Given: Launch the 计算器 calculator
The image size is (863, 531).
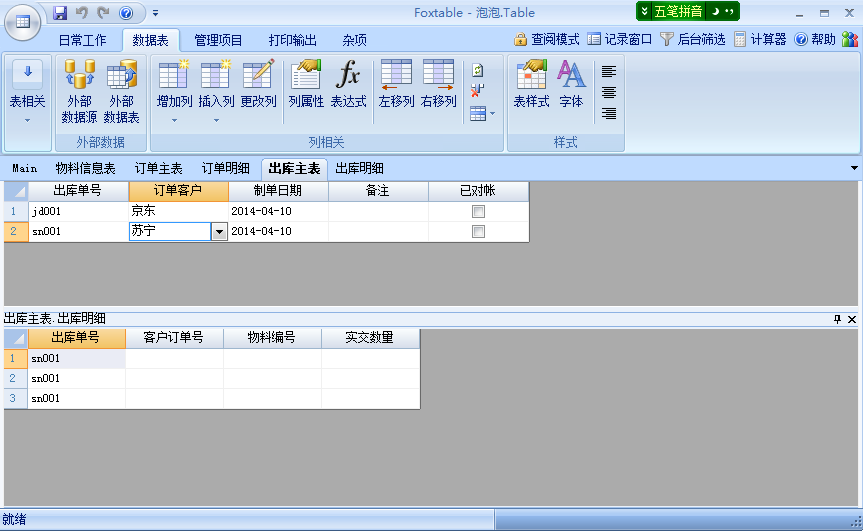Looking at the screenshot, I should (x=760, y=39).
